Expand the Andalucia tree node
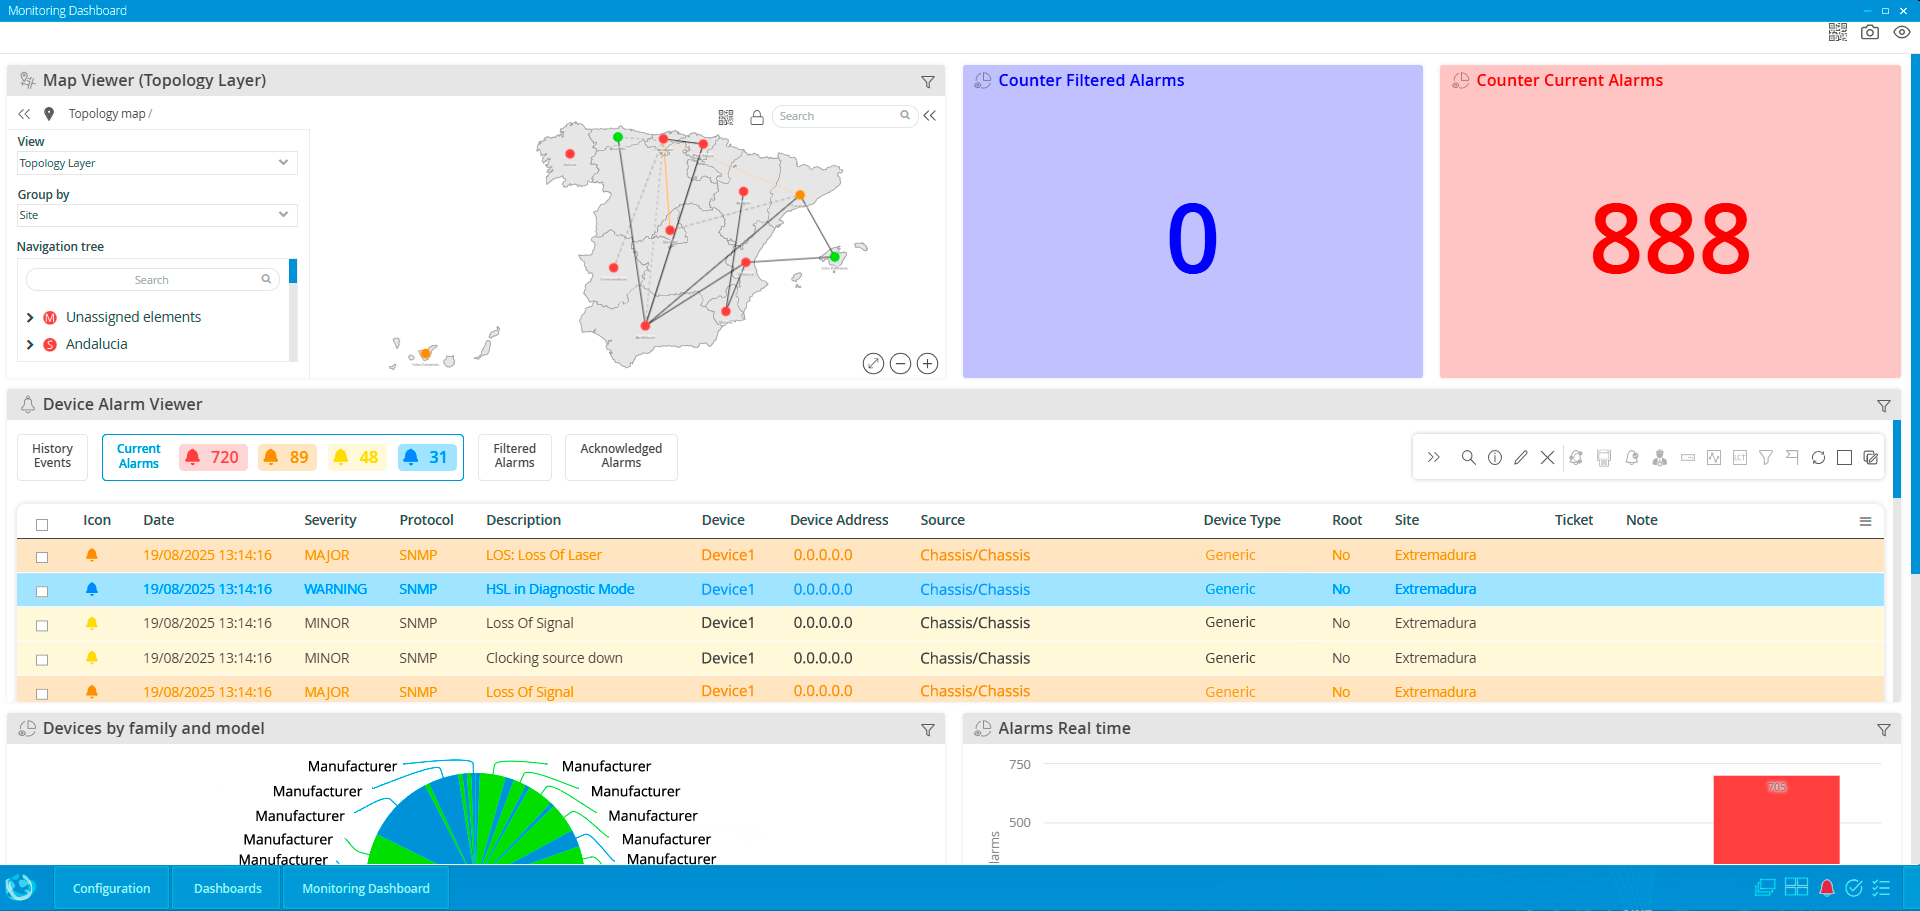 pyautogui.click(x=30, y=345)
